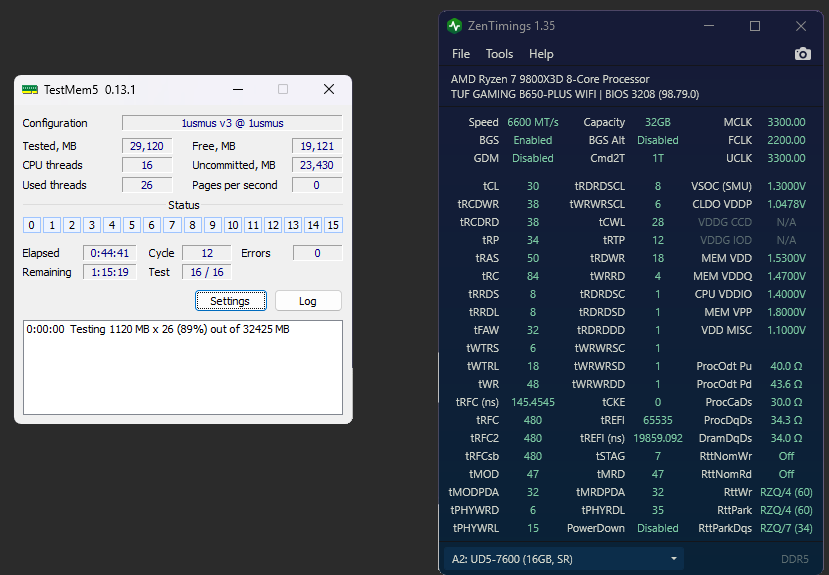Click the RttParkDqs value RZQ/7 (34)
829x575 pixels.
[x=786, y=528]
